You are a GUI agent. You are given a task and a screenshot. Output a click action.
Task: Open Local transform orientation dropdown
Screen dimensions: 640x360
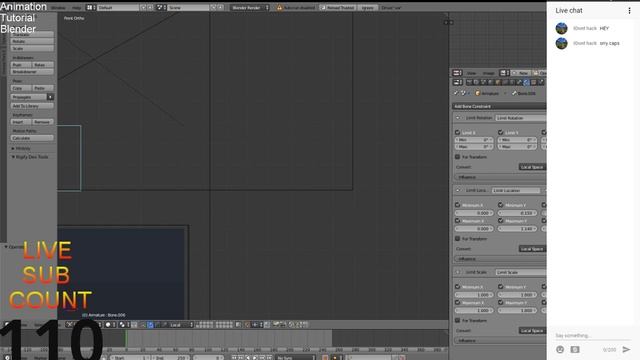[x=181, y=325]
